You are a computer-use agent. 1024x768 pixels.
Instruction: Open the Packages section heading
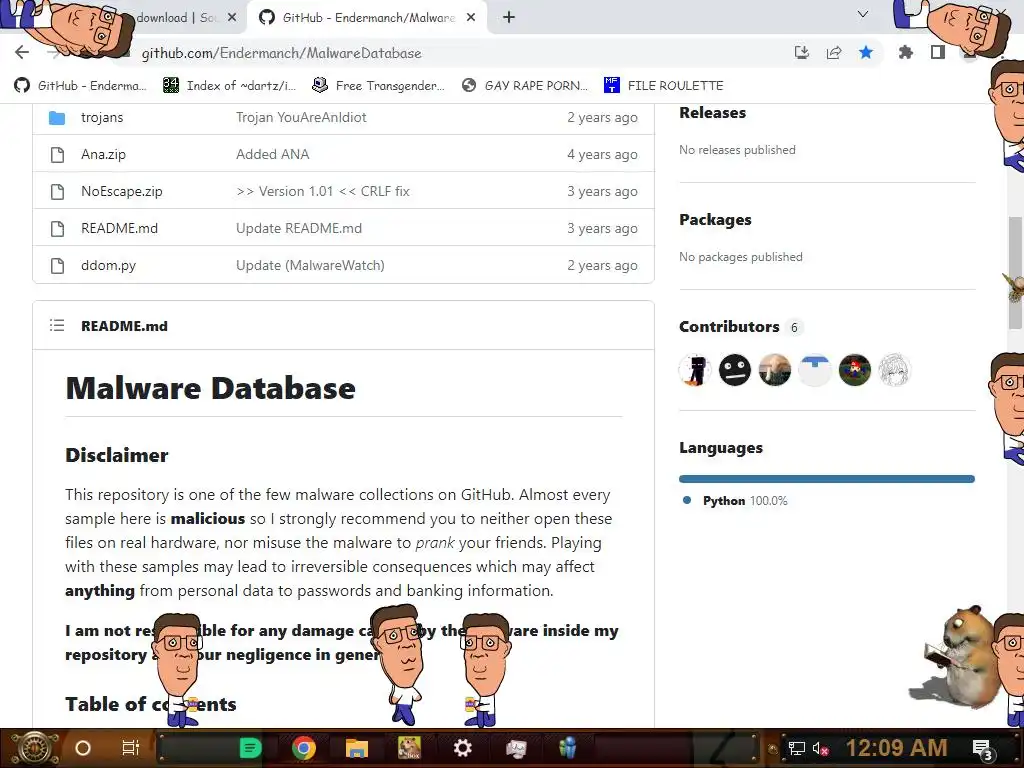pyautogui.click(x=715, y=220)
